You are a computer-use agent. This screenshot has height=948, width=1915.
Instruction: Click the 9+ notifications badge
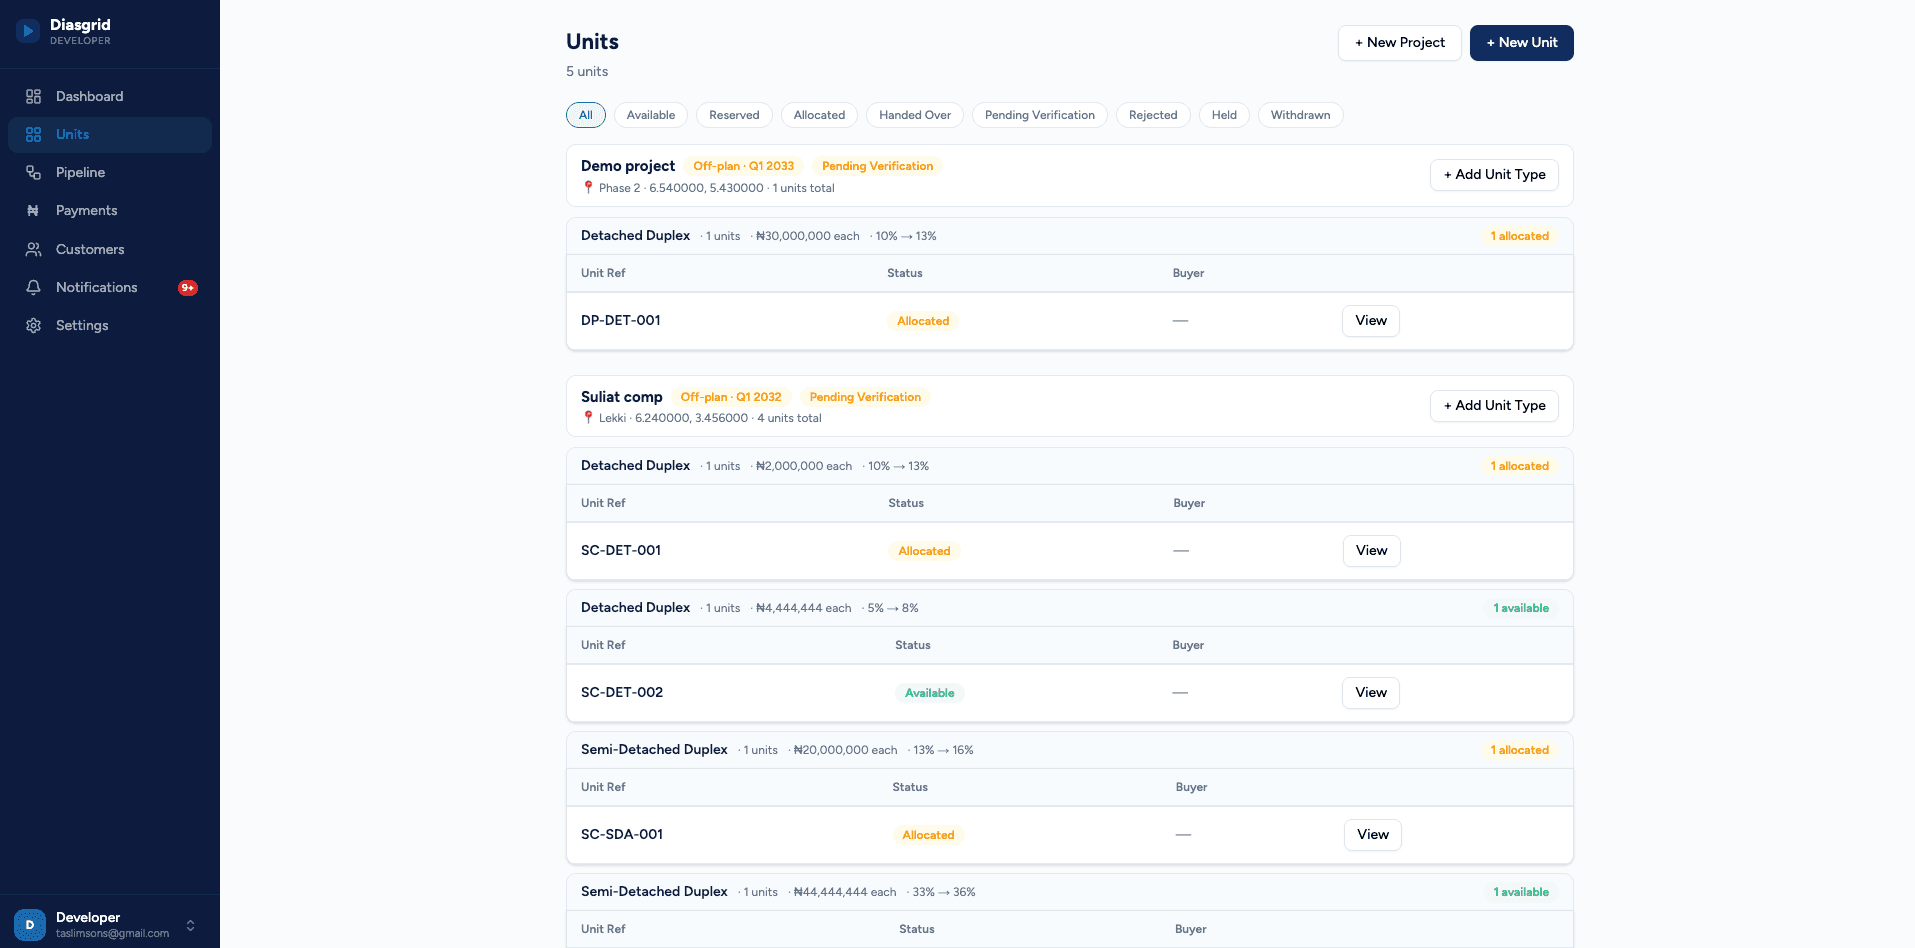click(x=188, y=288)
